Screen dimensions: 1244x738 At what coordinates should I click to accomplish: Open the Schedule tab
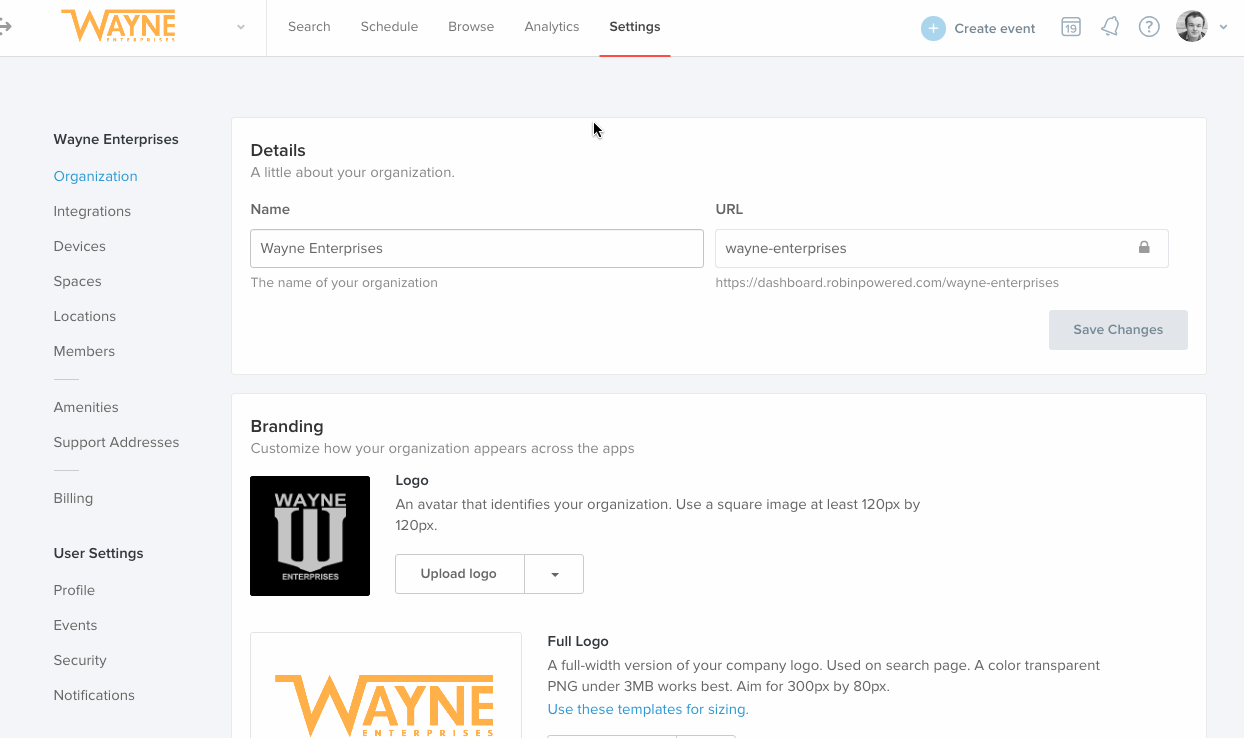pos(389,27)
